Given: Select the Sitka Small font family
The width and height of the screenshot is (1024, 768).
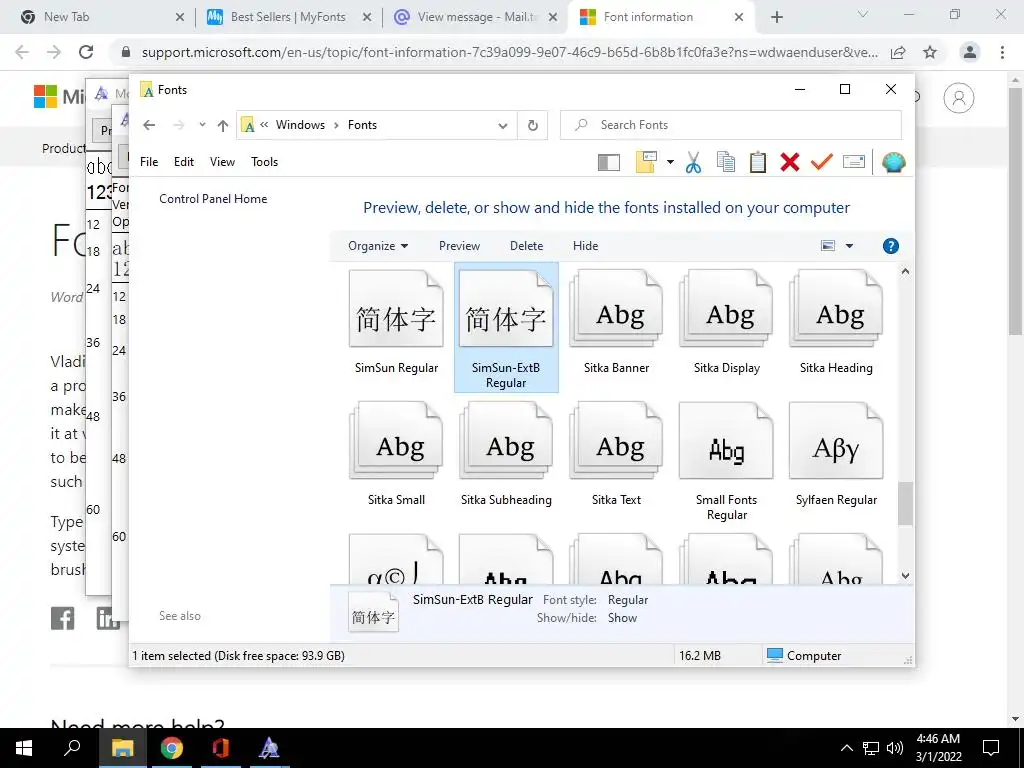Looking at the screenshot, I should (396, 455).
